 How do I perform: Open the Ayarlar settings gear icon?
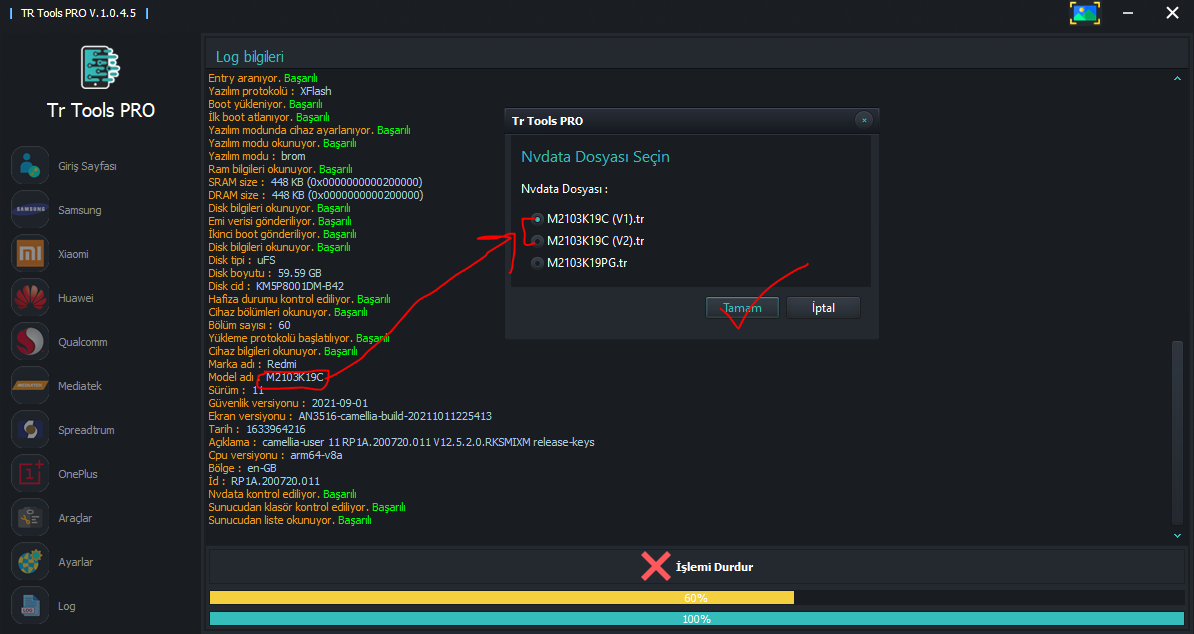coord(30,562)
